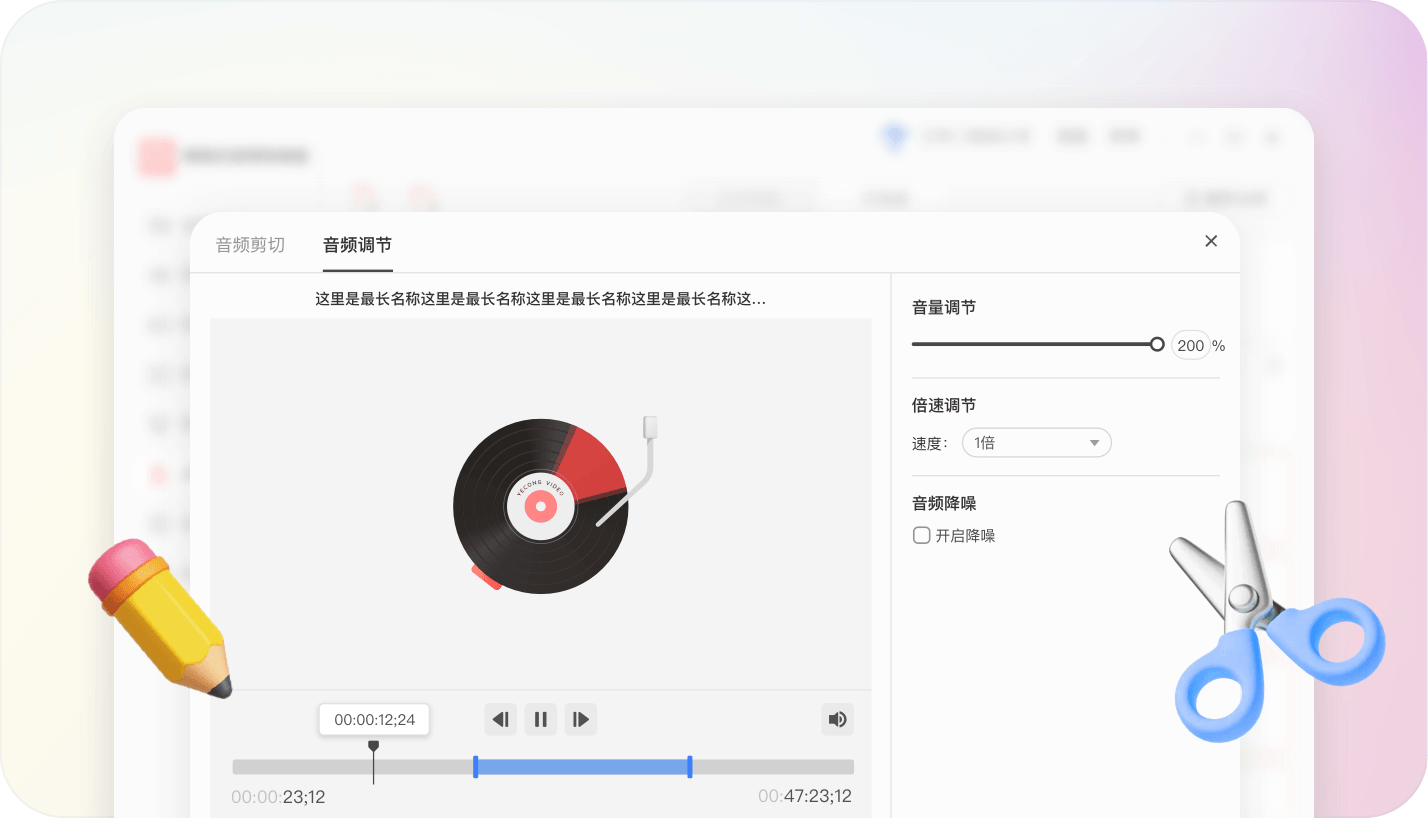The image size is (1428, 818).
Task: Enable the 开启降噪 checkbox
Action: click(x=922, y=535)
